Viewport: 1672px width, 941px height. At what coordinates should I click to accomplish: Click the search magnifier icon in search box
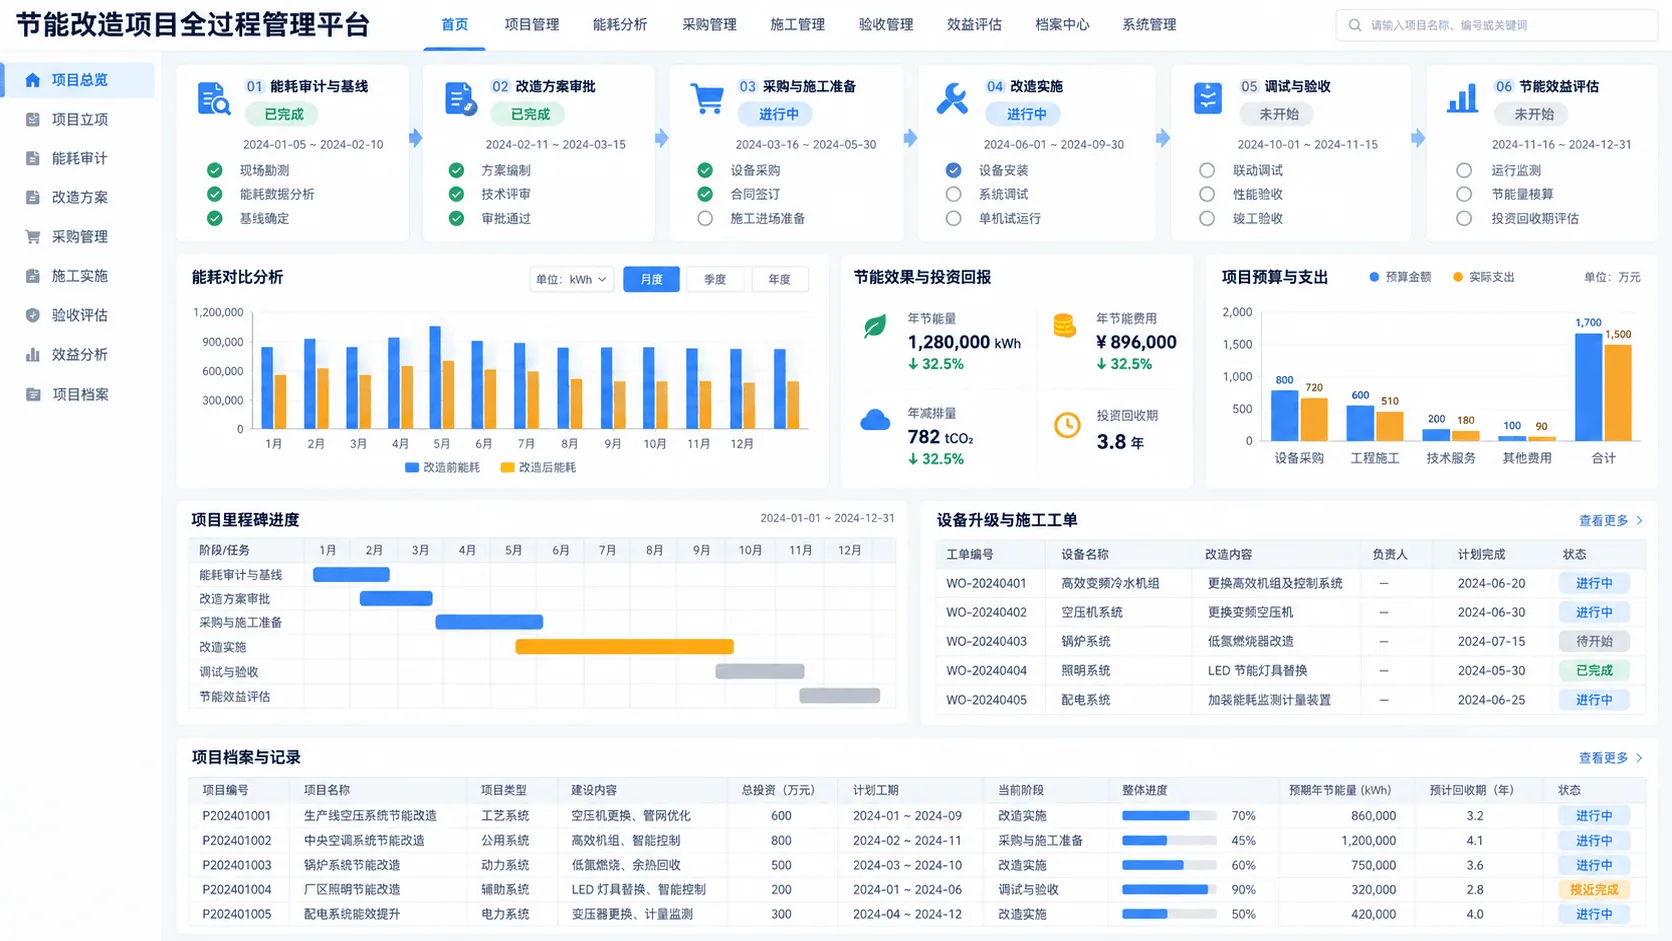tap(1355, 25)
